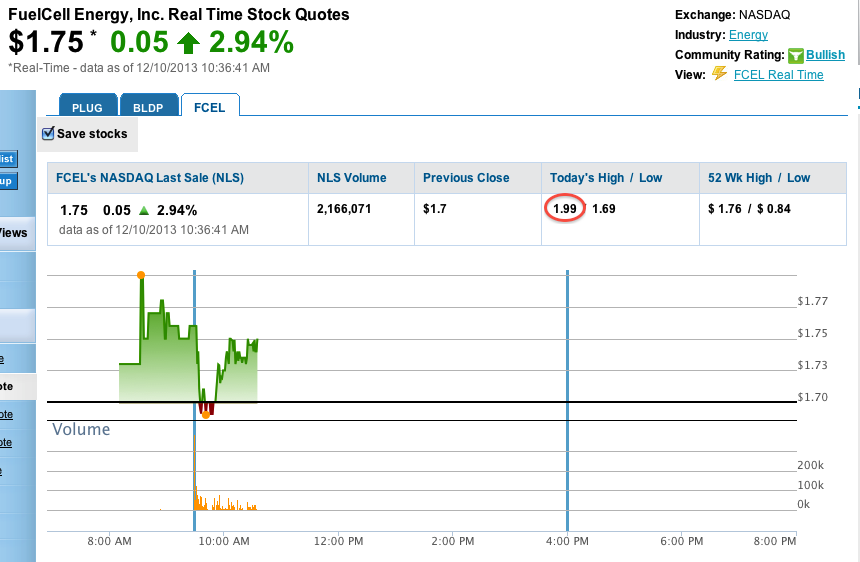Click the Volume chart label
The image size is (860, 562).
tap(81, 429)
